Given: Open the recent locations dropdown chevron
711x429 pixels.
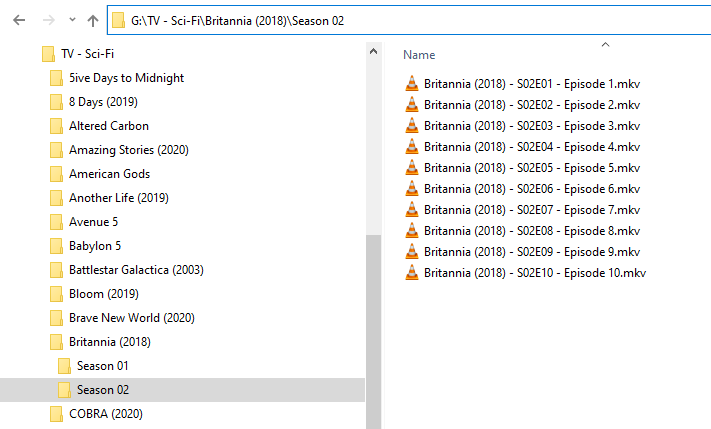Looking at the screenshot, I should point(70,21).
